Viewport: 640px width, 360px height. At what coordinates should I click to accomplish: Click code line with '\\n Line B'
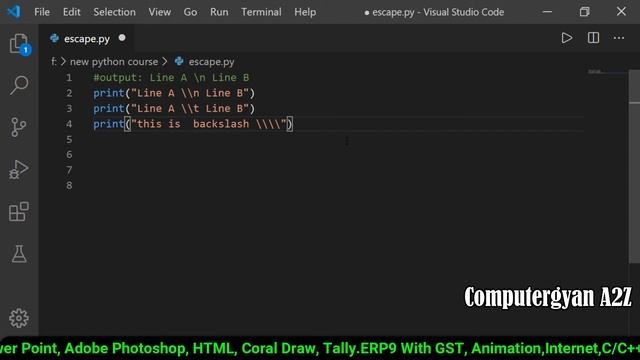click(x=174, y=93)
